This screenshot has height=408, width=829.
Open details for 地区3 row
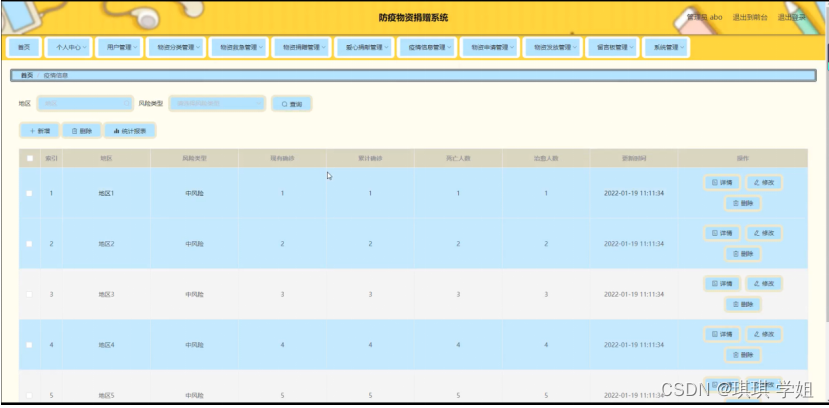(722, 284)
